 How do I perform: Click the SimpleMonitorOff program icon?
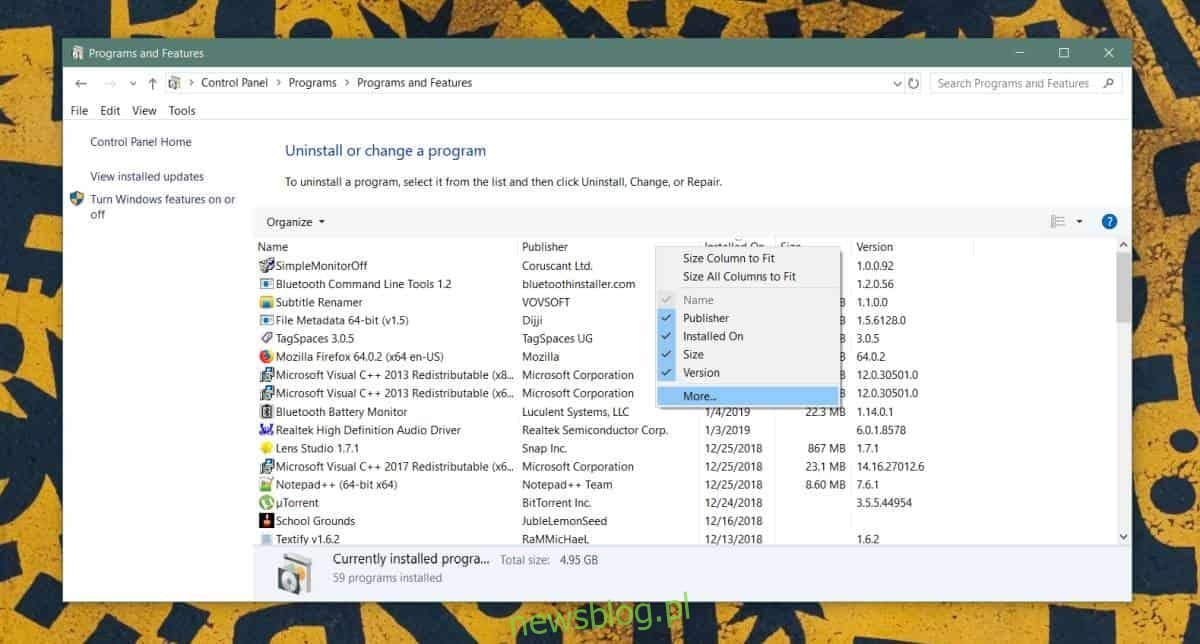click(265, 266)
